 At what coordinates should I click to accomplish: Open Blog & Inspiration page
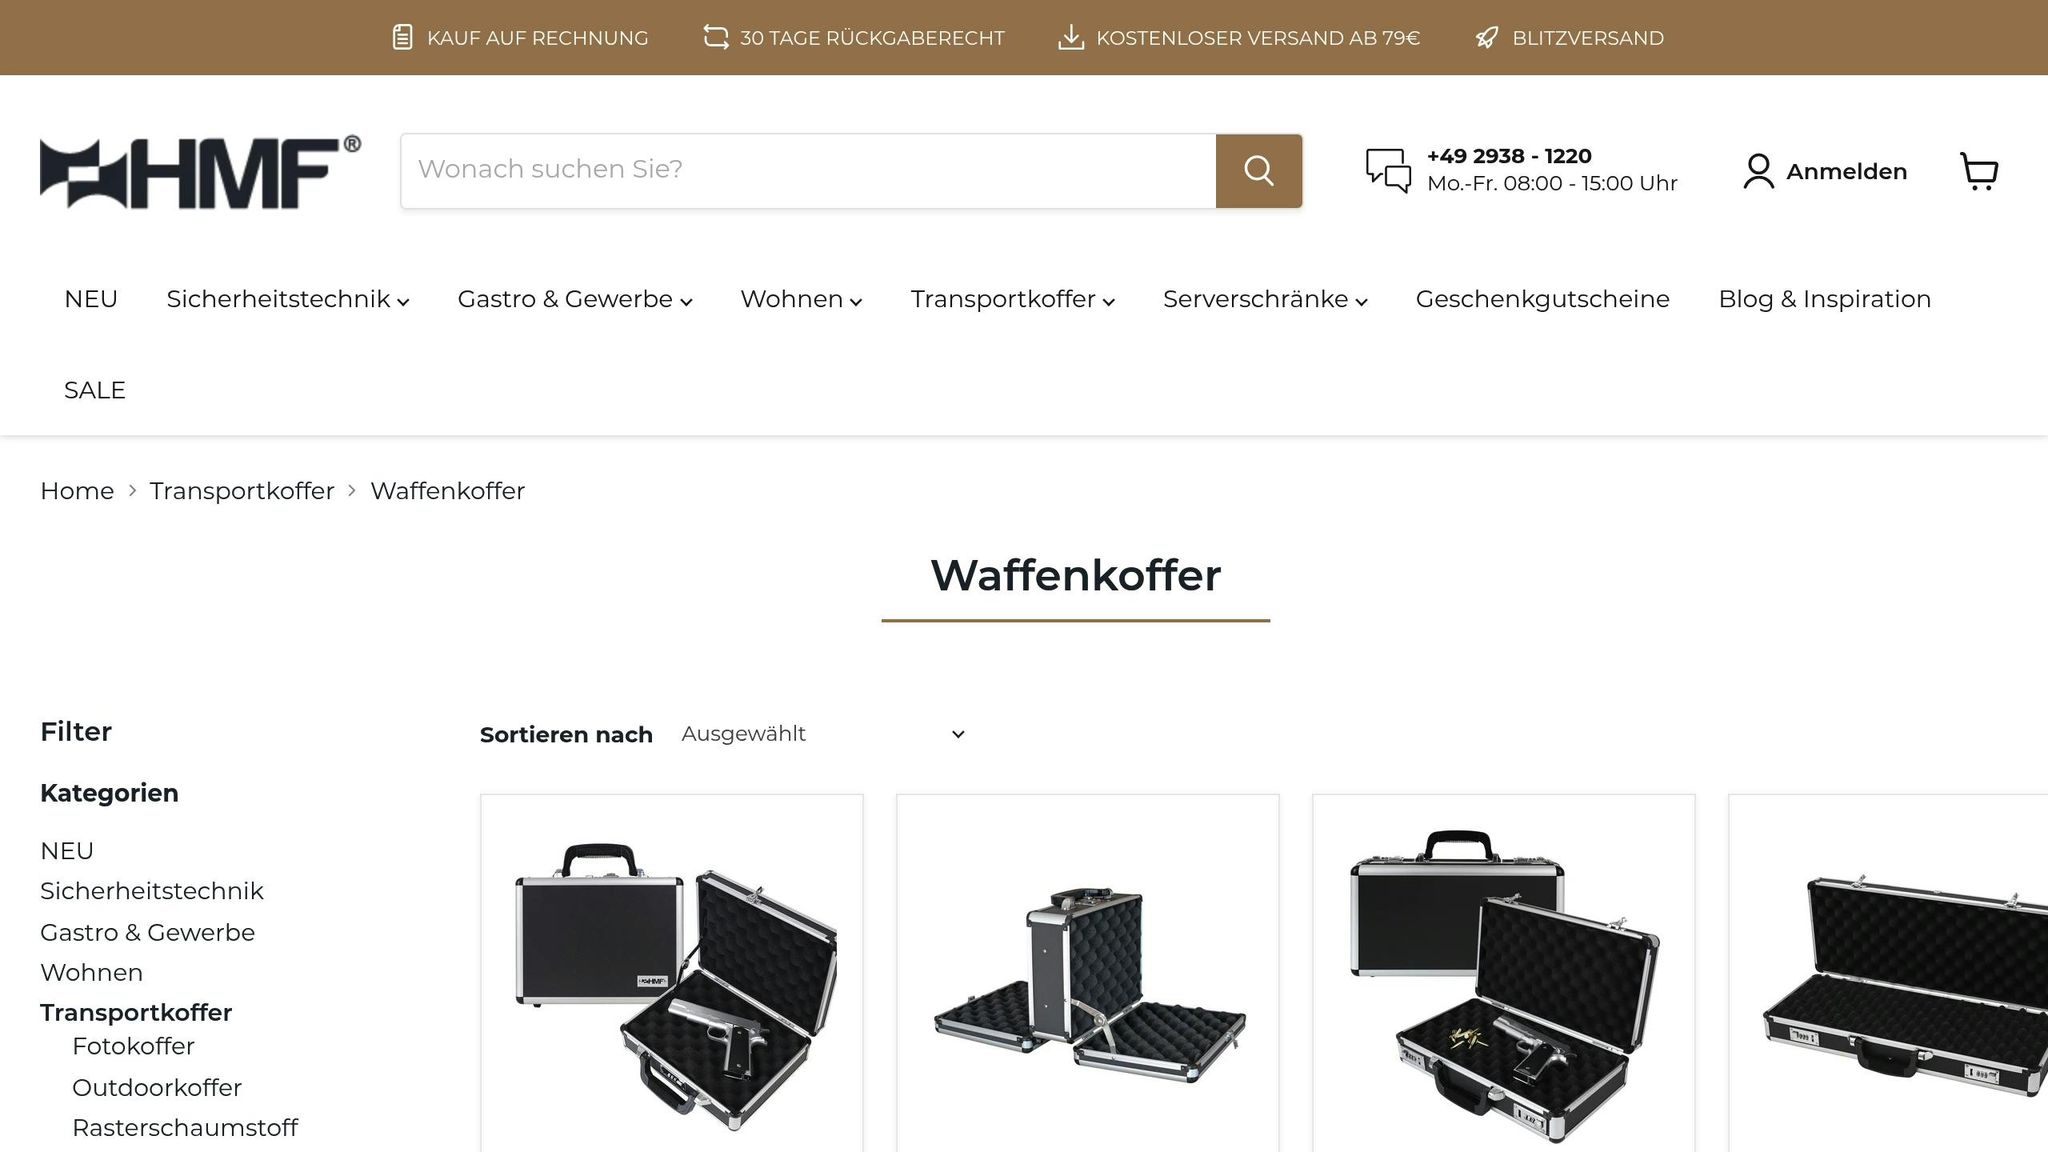(1824, 299)
